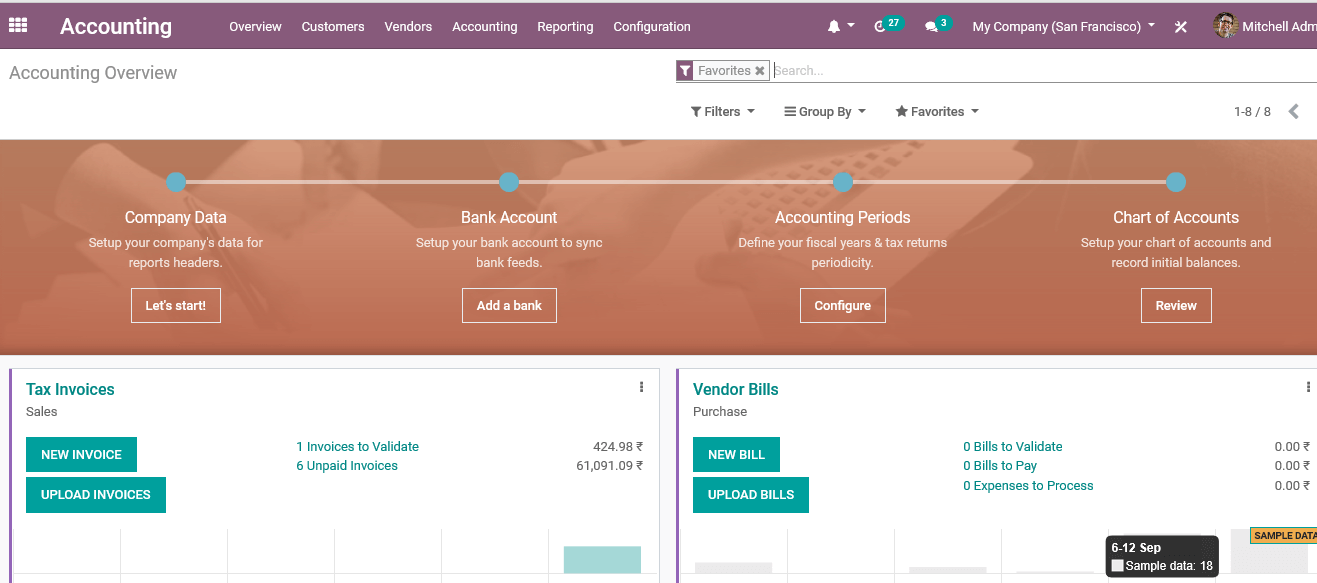Go to previous page arrow in pager

tap(1294, 111)
